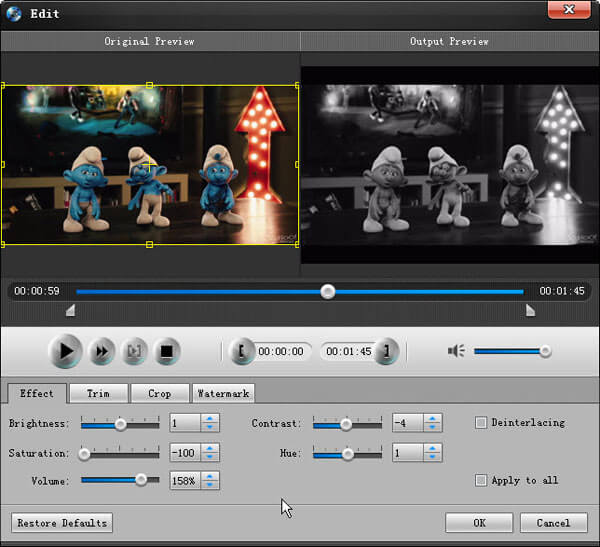Click the current time 00:00:59 label
The width and height of the screenshot is (600, 547).
tap(37, 291)
